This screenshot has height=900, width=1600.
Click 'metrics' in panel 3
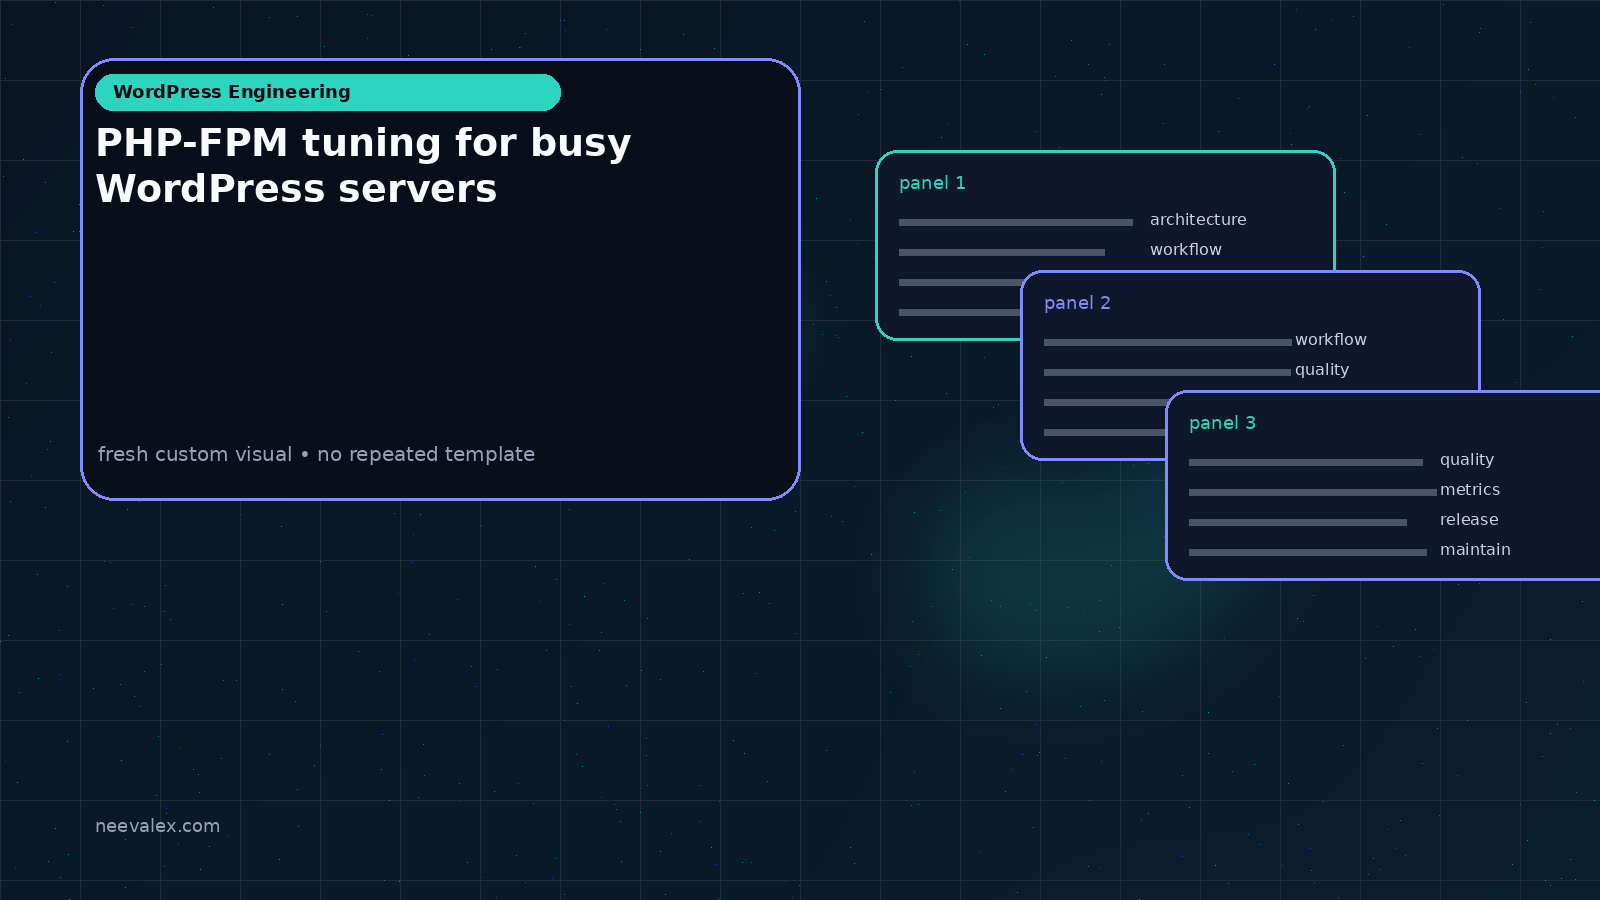click(x=1470, y=490)
